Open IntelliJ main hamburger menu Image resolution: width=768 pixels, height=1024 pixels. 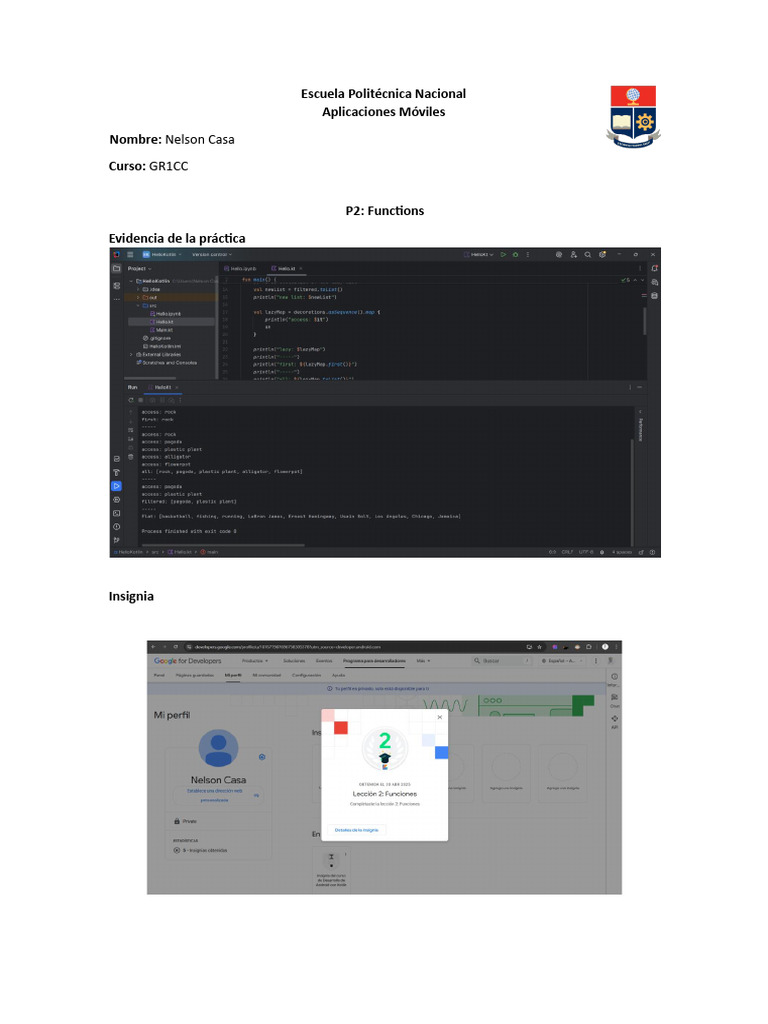[x=130, y=255]
